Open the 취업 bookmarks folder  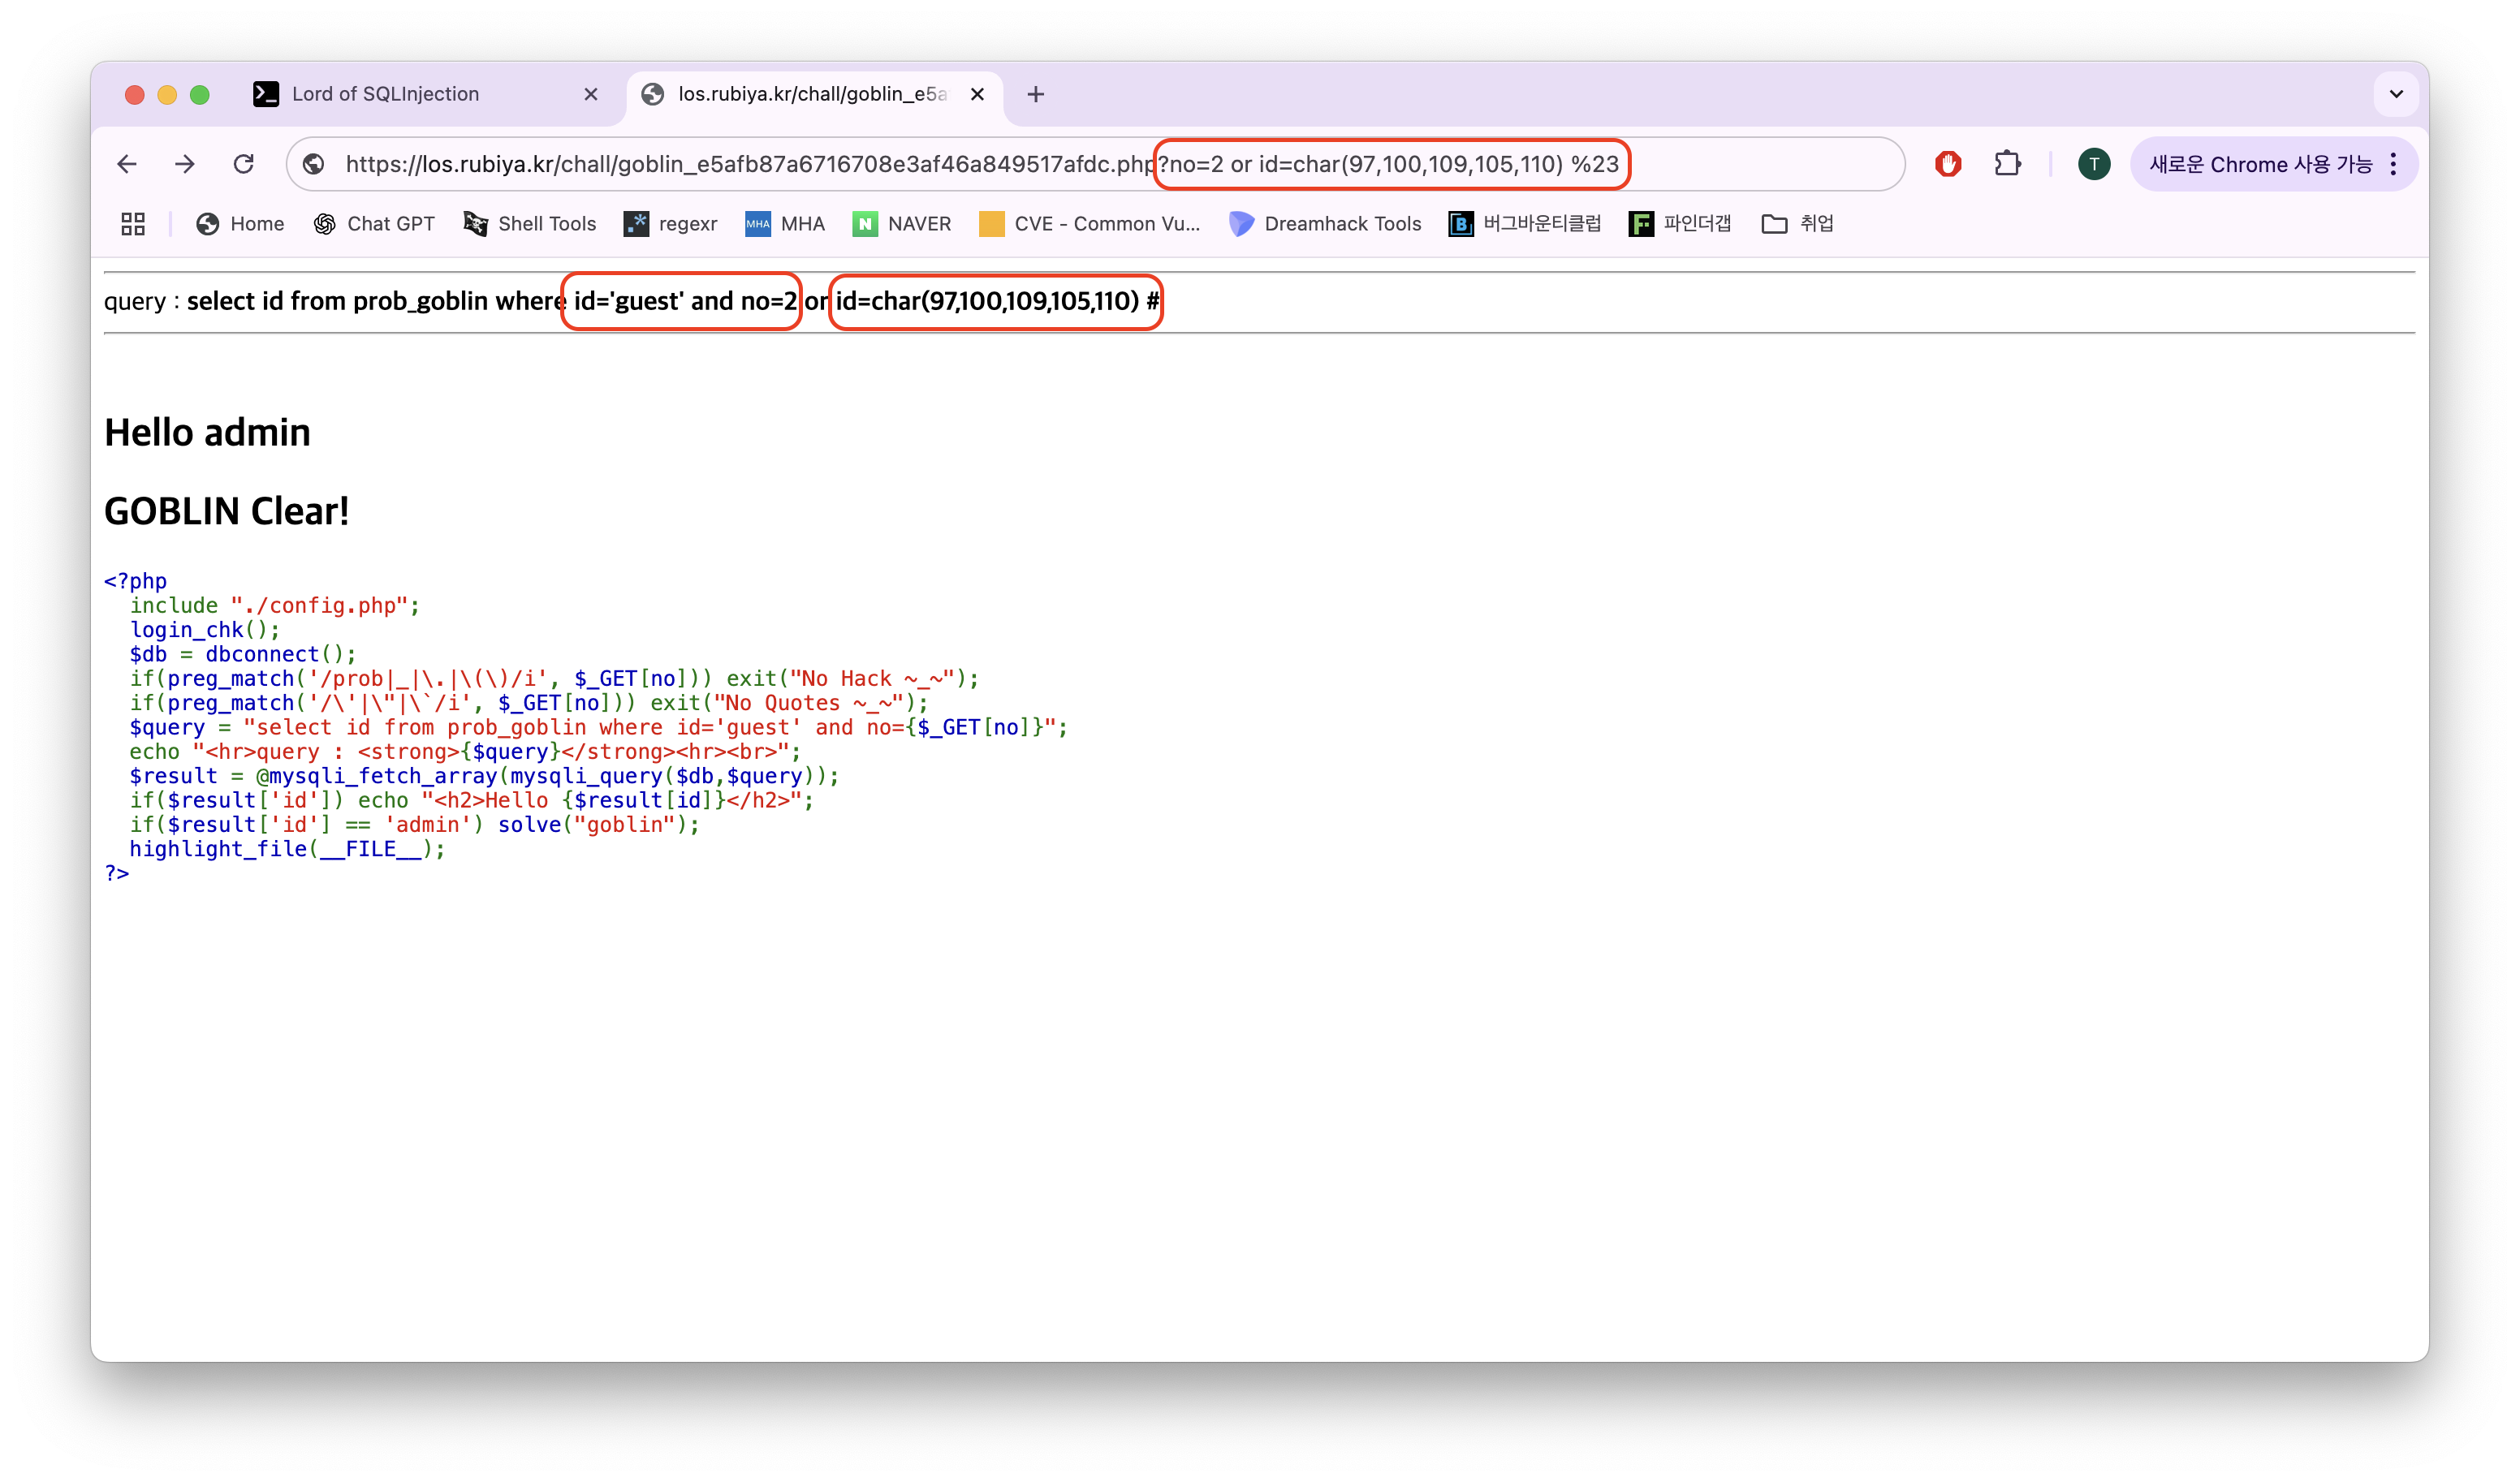click(x=1798, y=224)
